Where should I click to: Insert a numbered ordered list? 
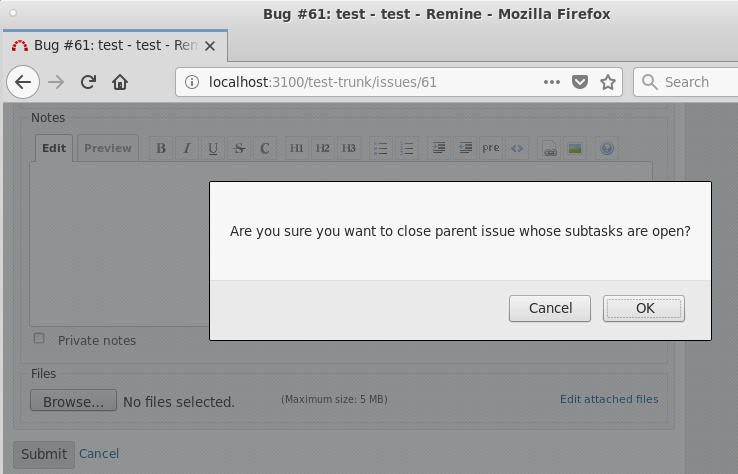click(x=406, y=148)
